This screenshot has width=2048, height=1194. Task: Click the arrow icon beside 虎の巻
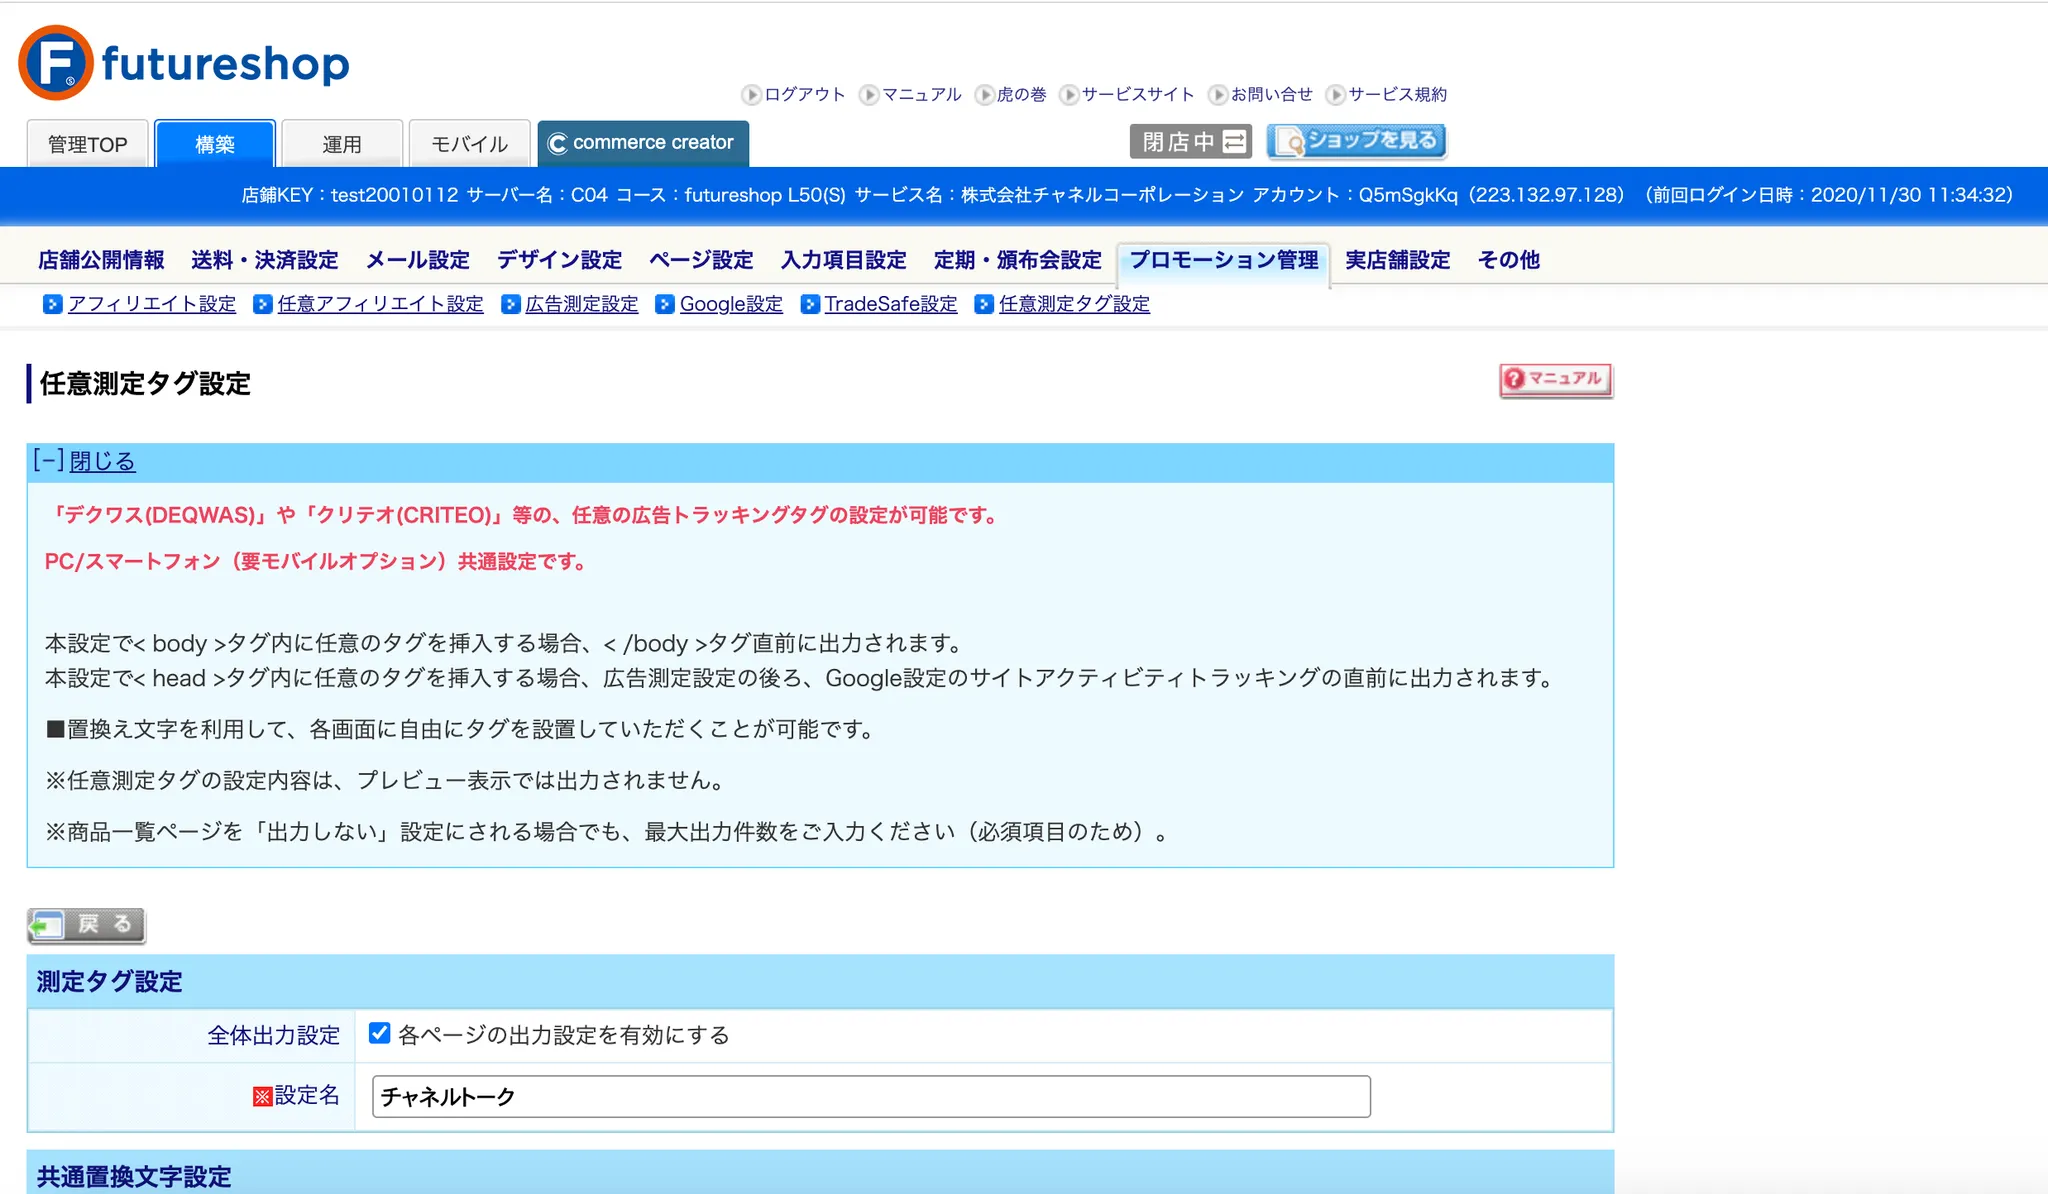985,95
